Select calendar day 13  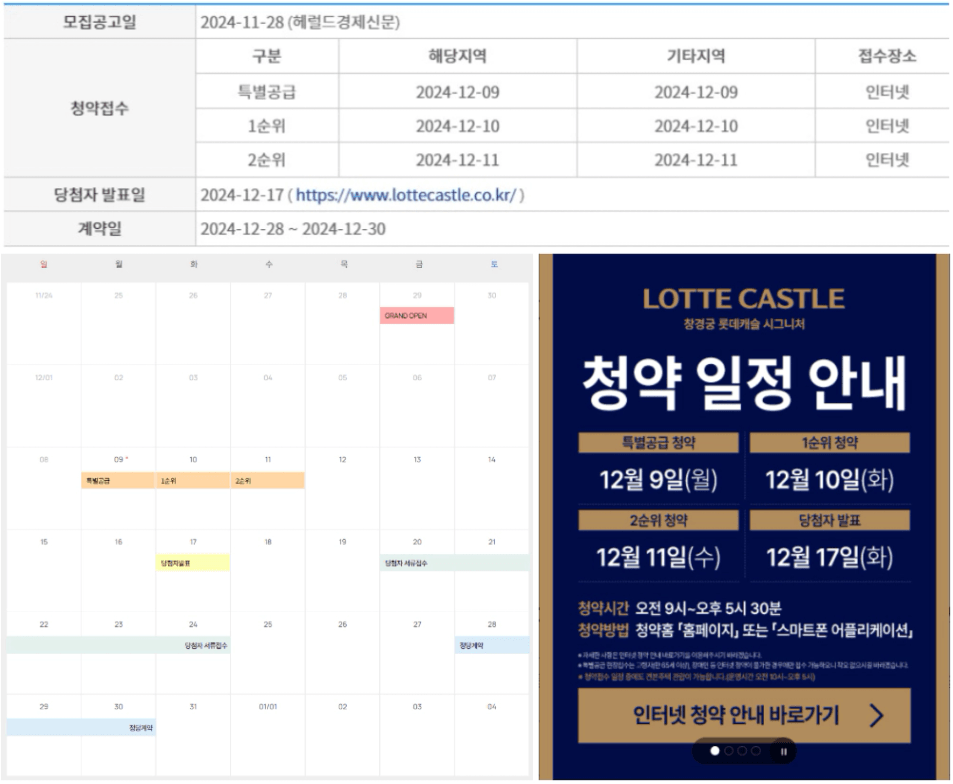[417, 460]
